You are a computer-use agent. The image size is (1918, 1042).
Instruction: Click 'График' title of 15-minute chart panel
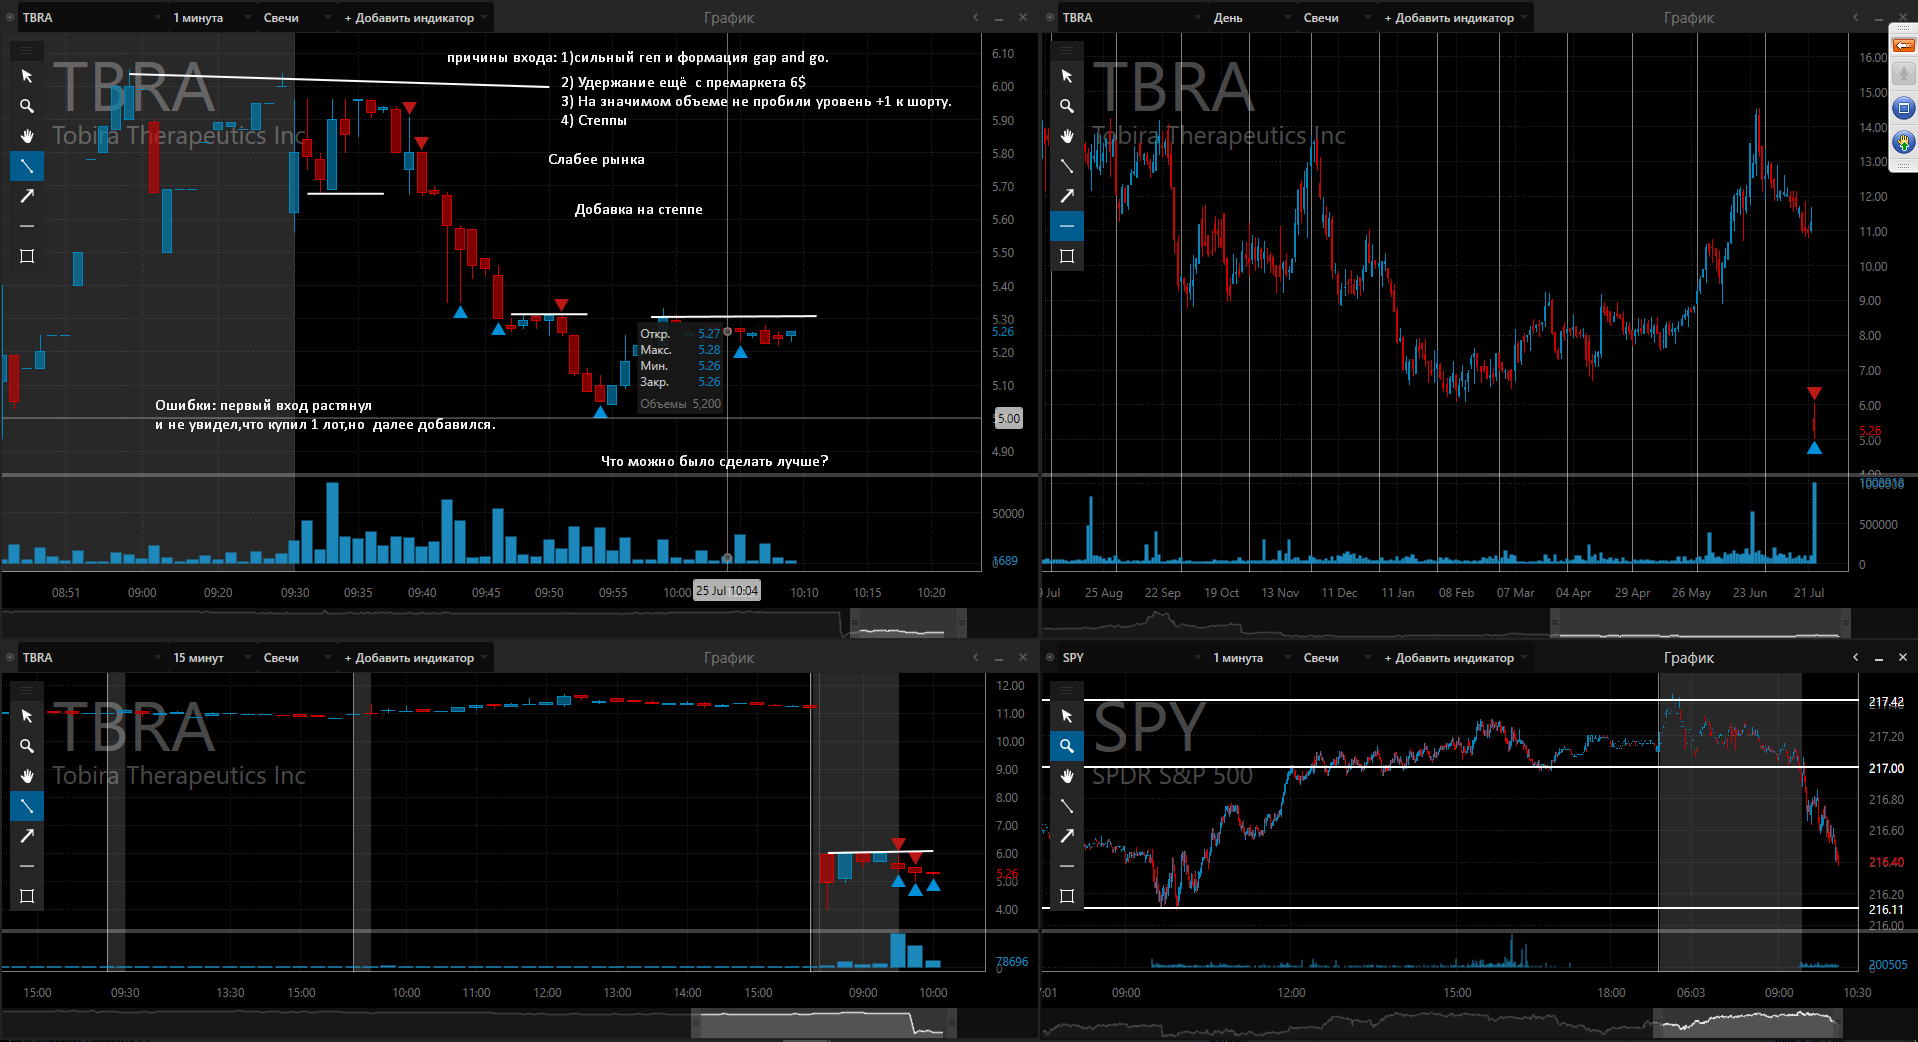click(729, 658)
